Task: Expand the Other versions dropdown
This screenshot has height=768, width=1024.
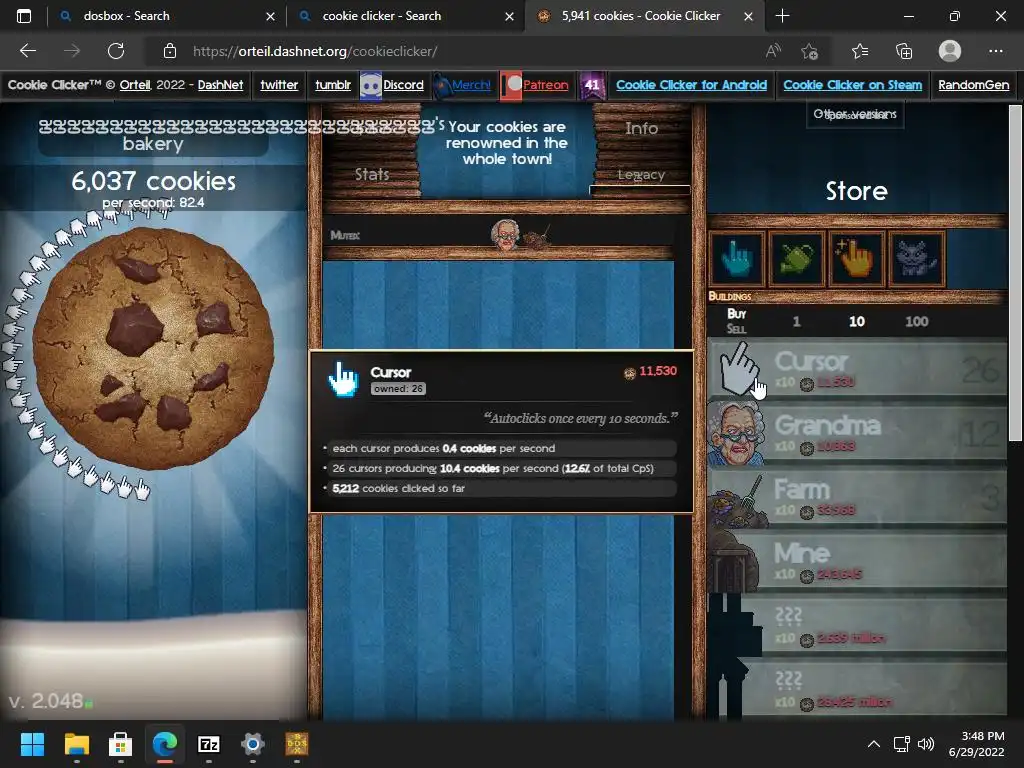Action: click(x=855, y=114)
